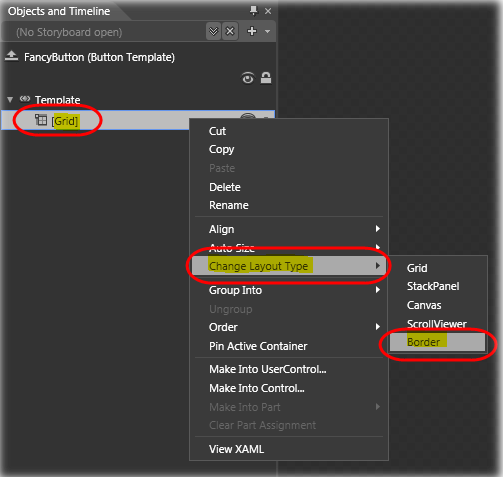This screenshot has width=503, height=477.
Task: Click the storyboard picker double-chevron icon
Action: pos(213,31)
